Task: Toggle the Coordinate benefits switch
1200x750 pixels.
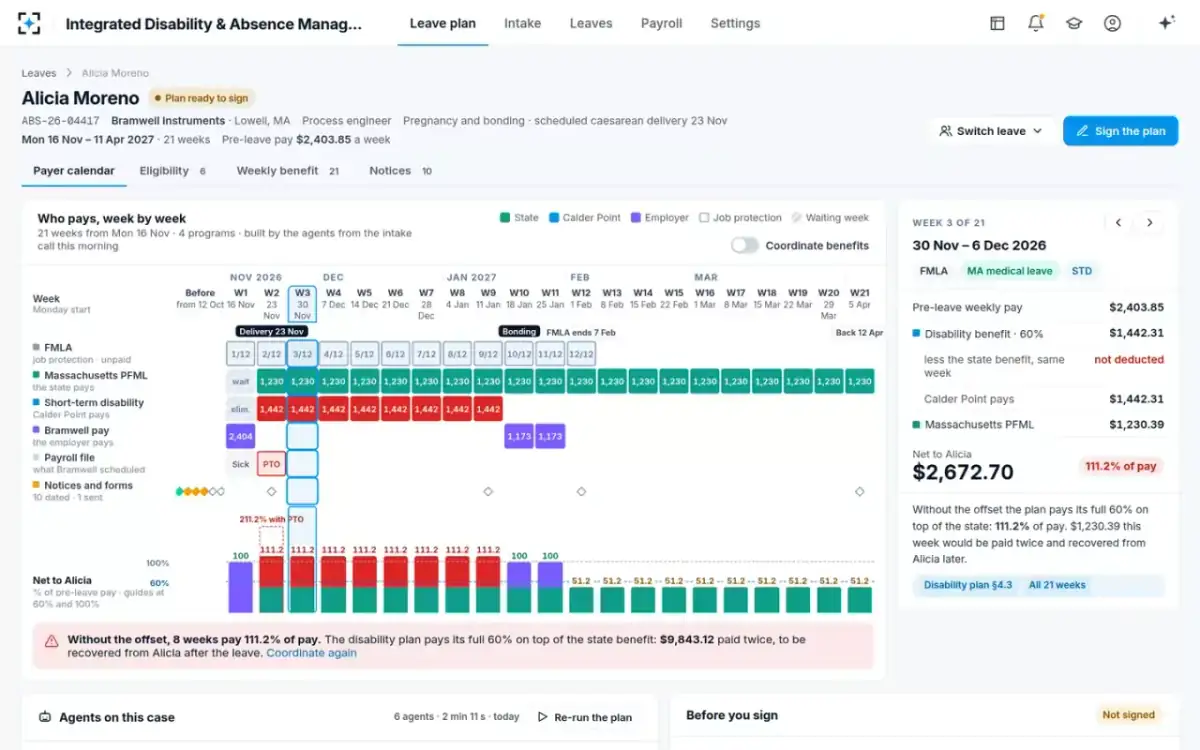Action: [x=744, y=245]
